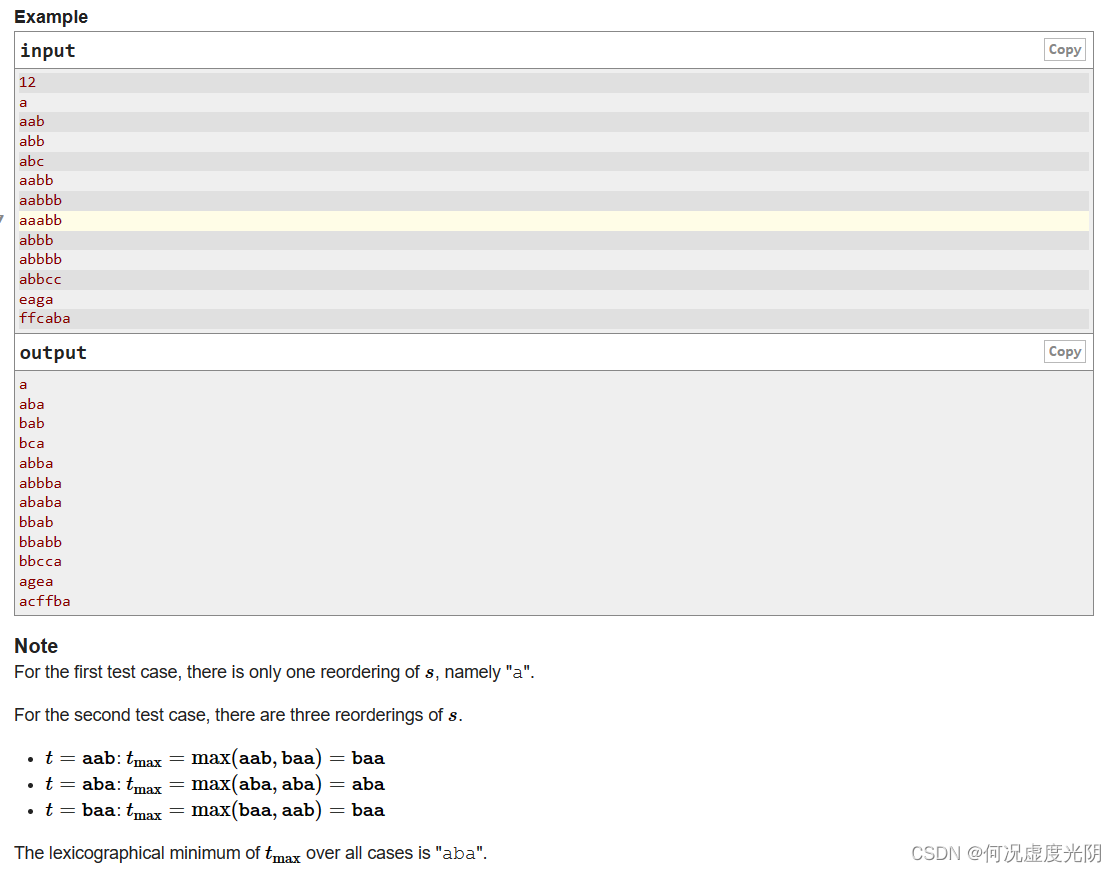The height and width of the screenshot is (872, 1116).
Task: Select the input line "abbcc"
Action: click(x=40, y=279)
